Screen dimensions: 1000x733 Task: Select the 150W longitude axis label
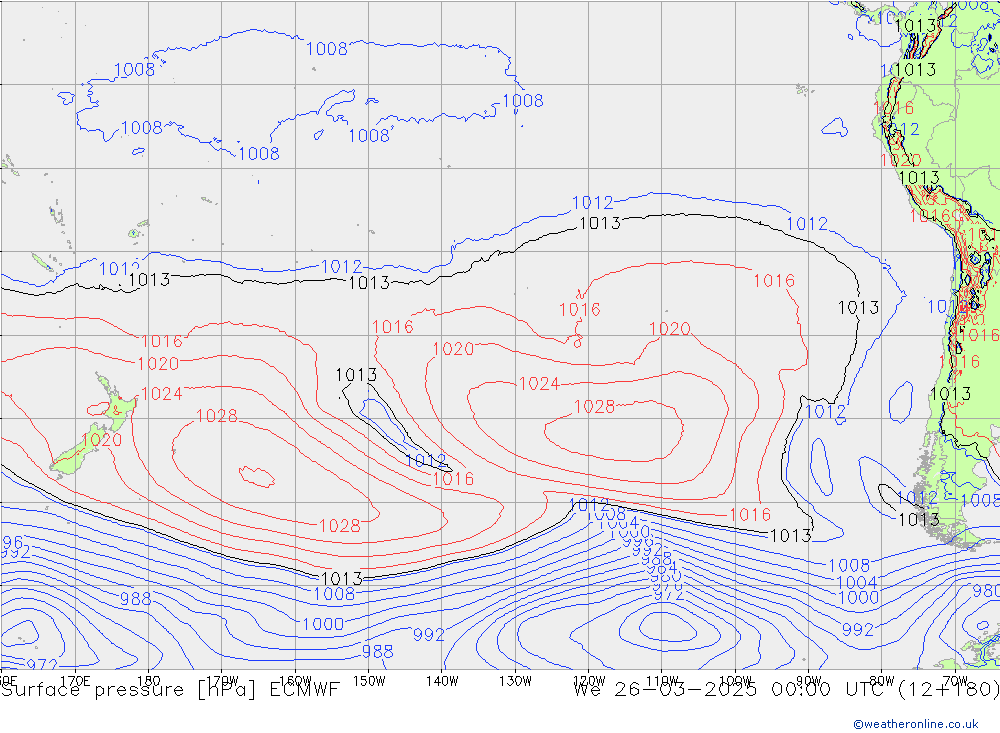click(x=369, y=681)
